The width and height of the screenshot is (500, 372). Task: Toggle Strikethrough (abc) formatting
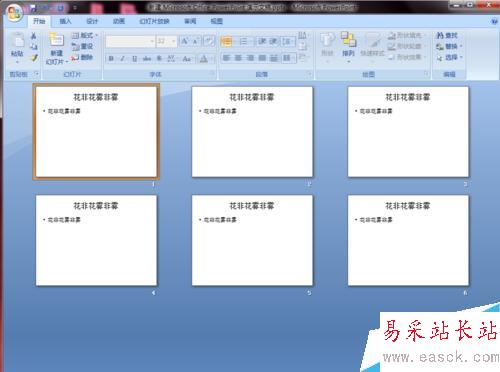click(147, 59)
